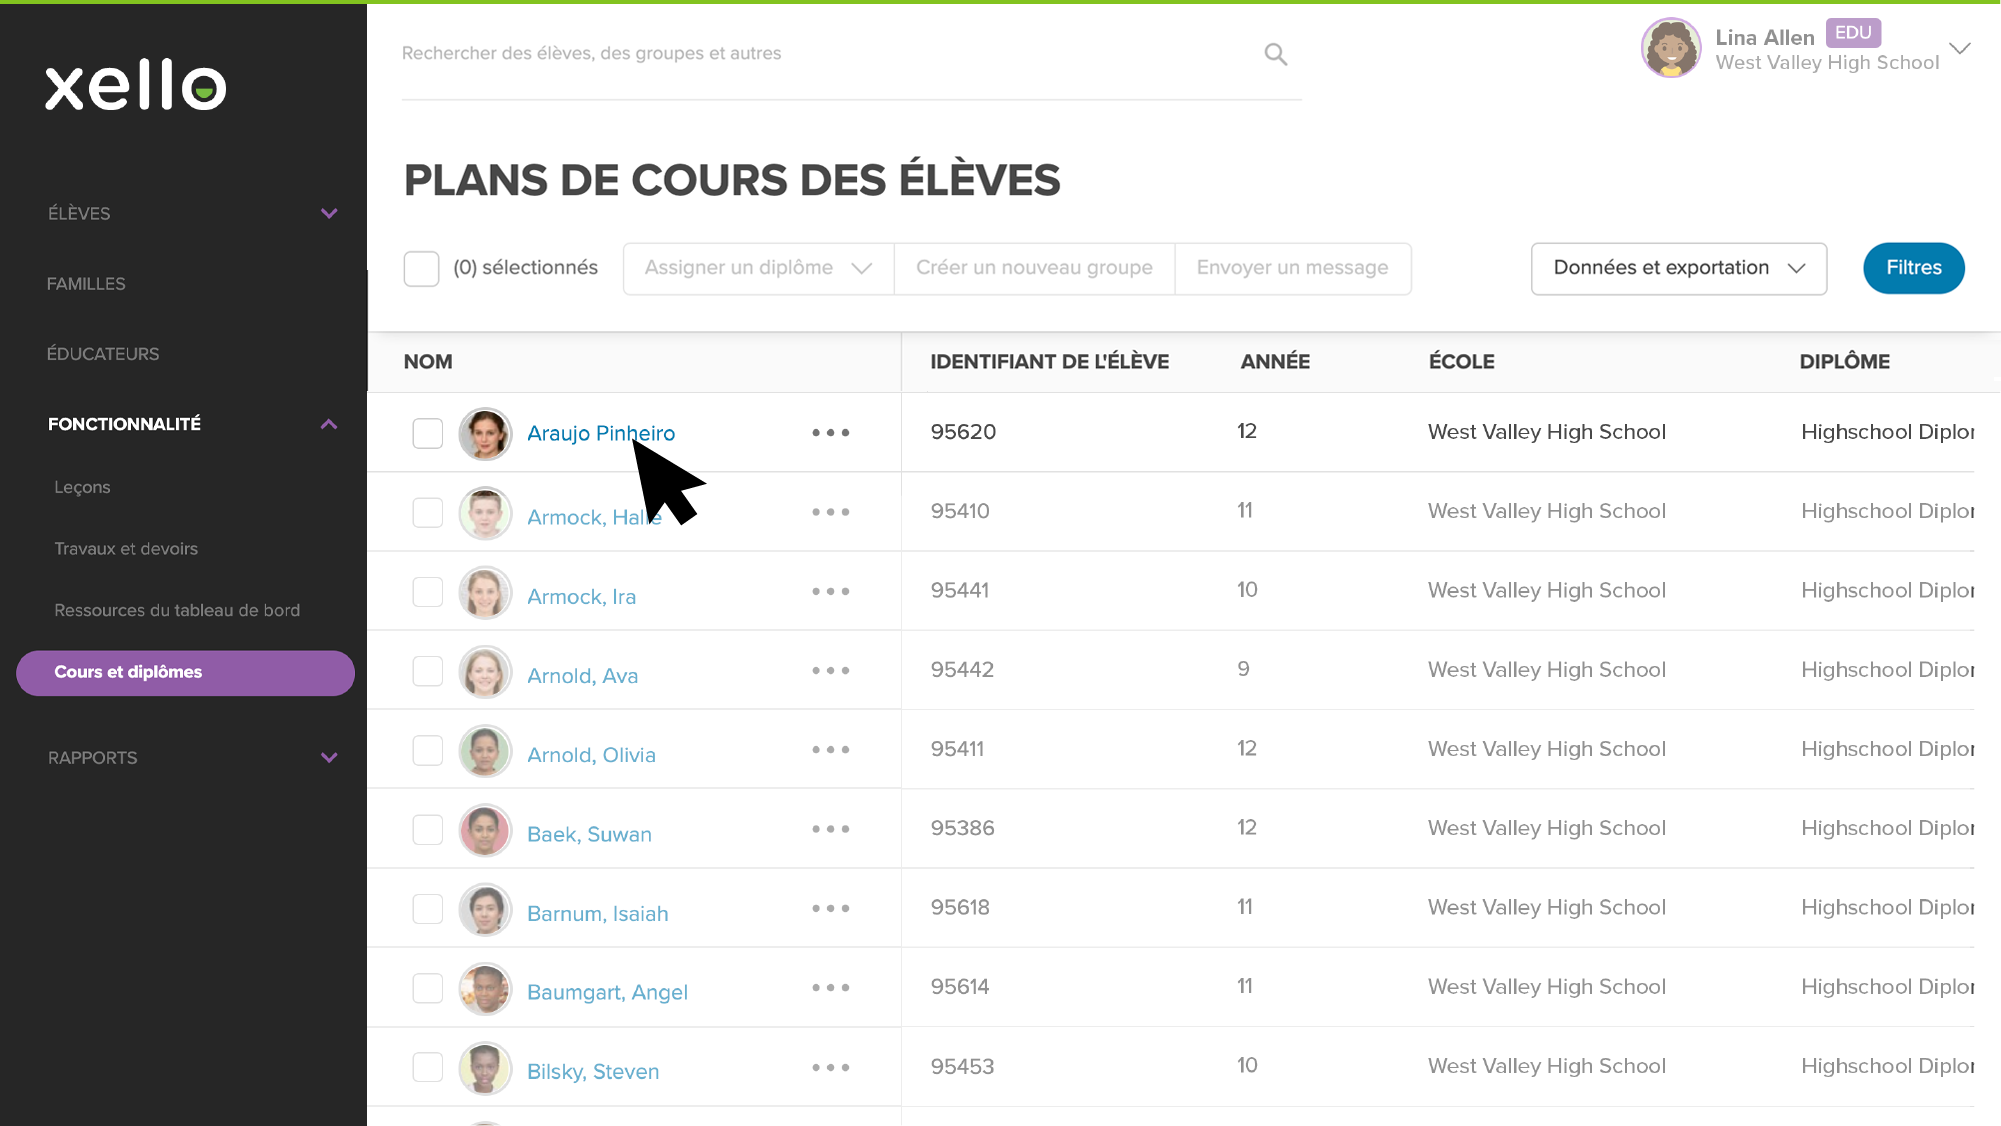Open Travaux et devoirs

[x=126, y=549]
